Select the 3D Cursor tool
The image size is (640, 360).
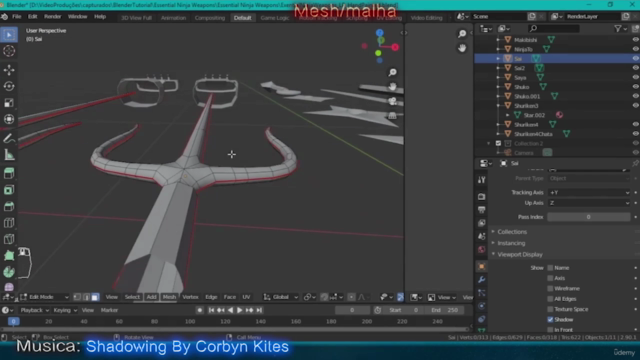tap(9, 51)
